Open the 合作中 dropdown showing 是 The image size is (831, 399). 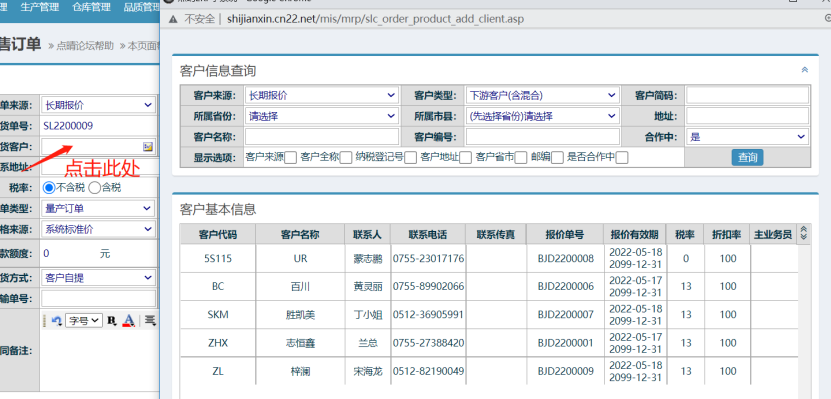(747, 137)
